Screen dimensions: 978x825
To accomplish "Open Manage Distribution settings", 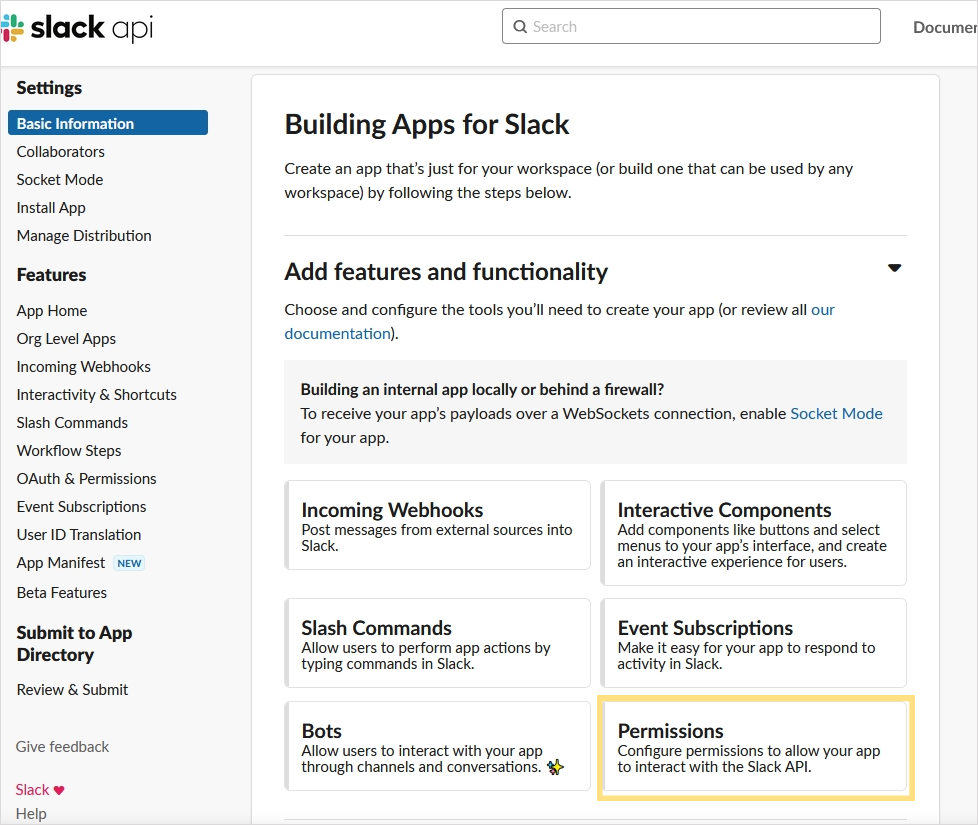I will pyautogui.click(x=84, y=236).
